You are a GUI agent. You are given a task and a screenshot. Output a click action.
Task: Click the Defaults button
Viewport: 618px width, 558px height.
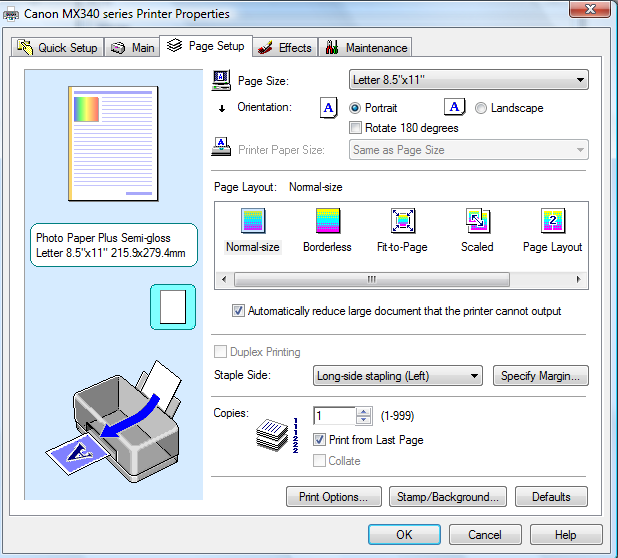[551, 497]
